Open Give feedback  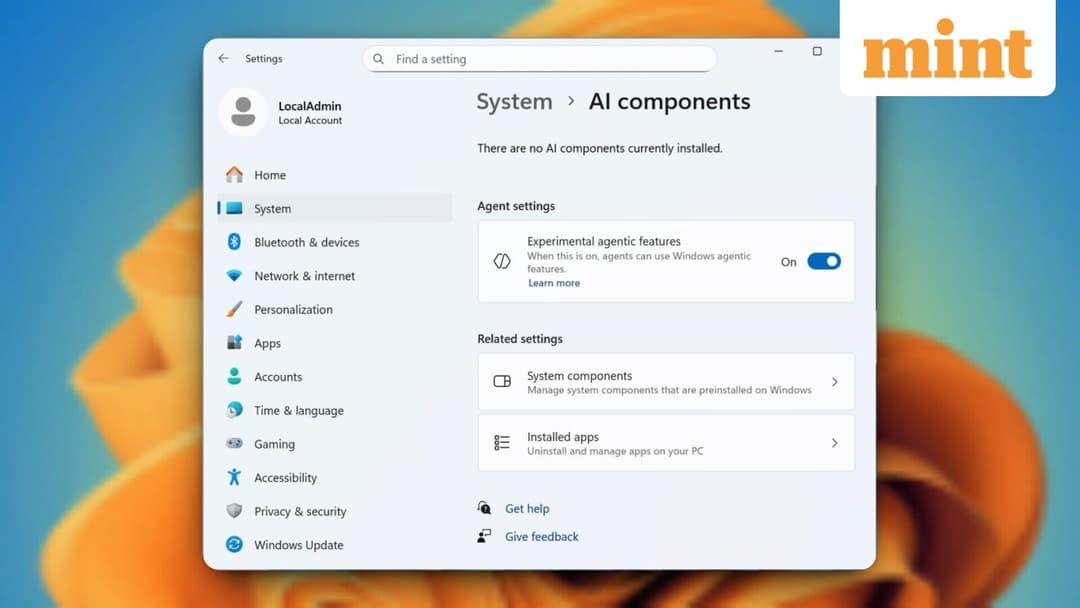click(x=541, y=536)
